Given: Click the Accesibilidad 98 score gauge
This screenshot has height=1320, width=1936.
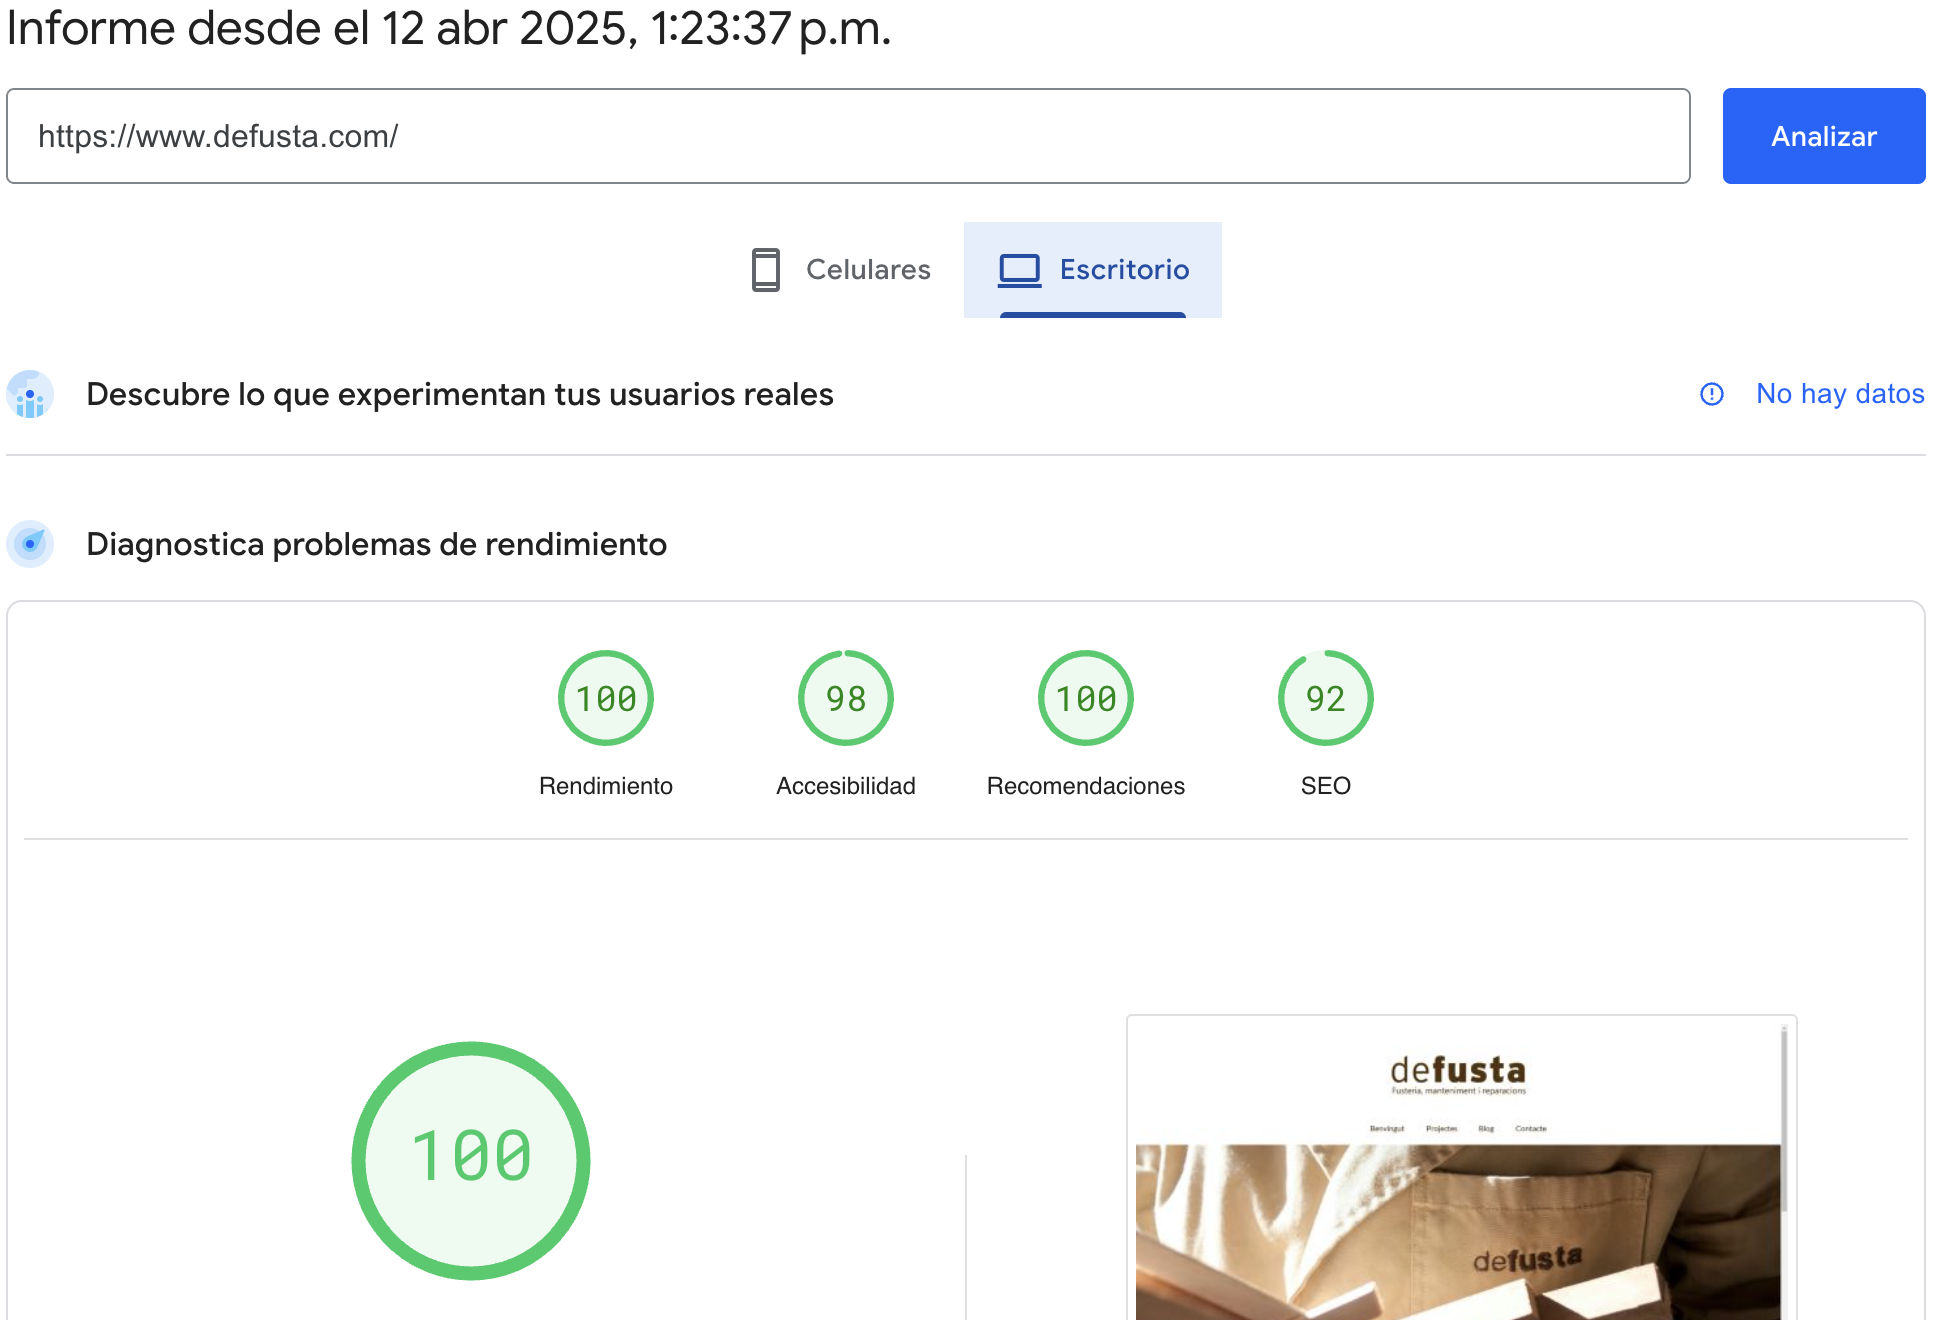Looking at the screenshot, I should coord(846,698).
